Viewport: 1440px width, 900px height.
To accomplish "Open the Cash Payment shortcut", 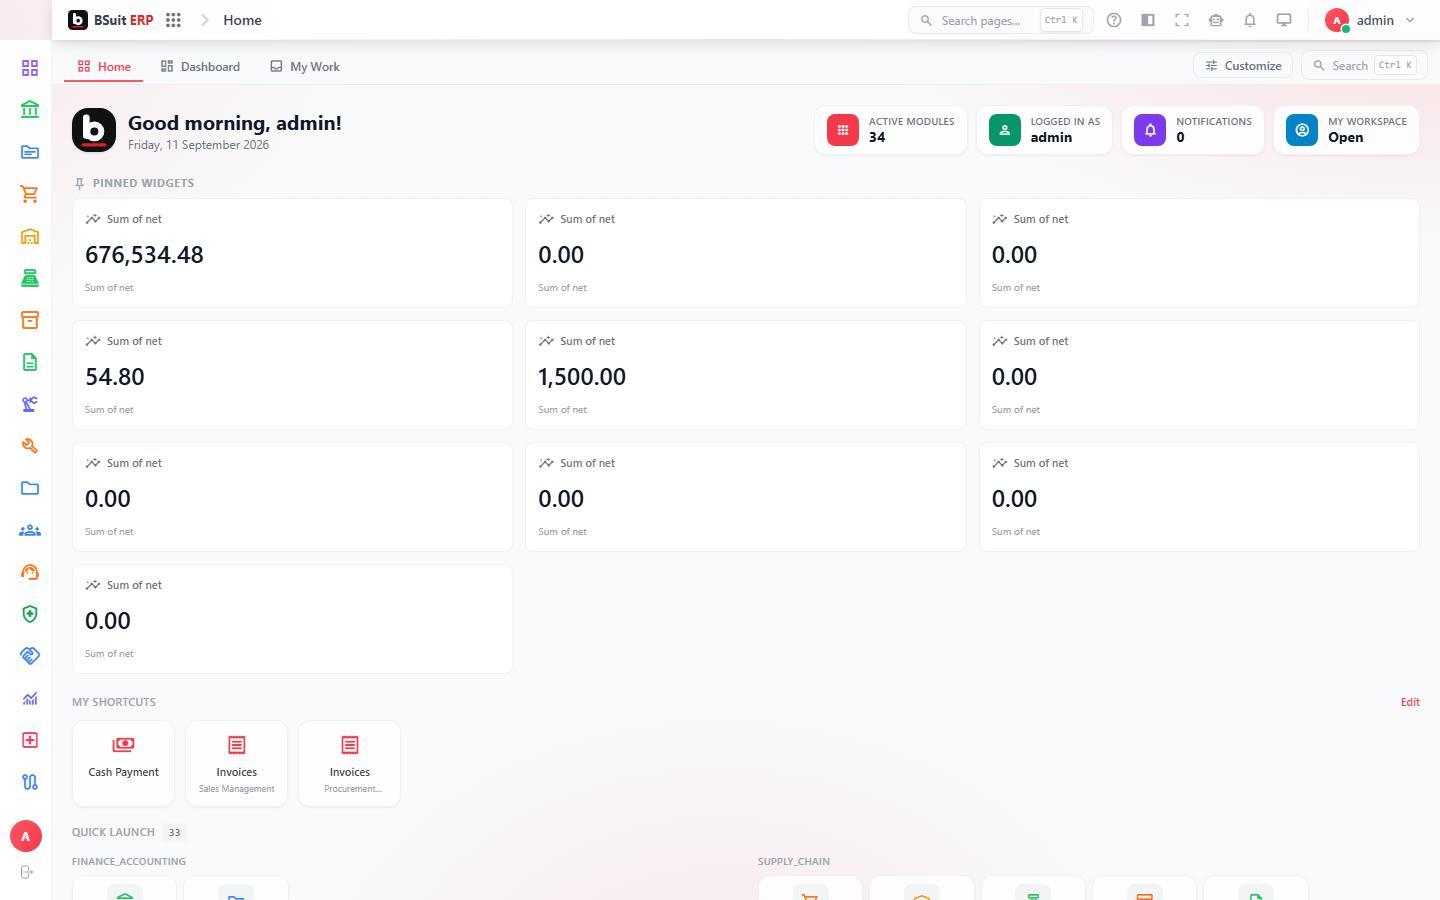I will point(124,763).
